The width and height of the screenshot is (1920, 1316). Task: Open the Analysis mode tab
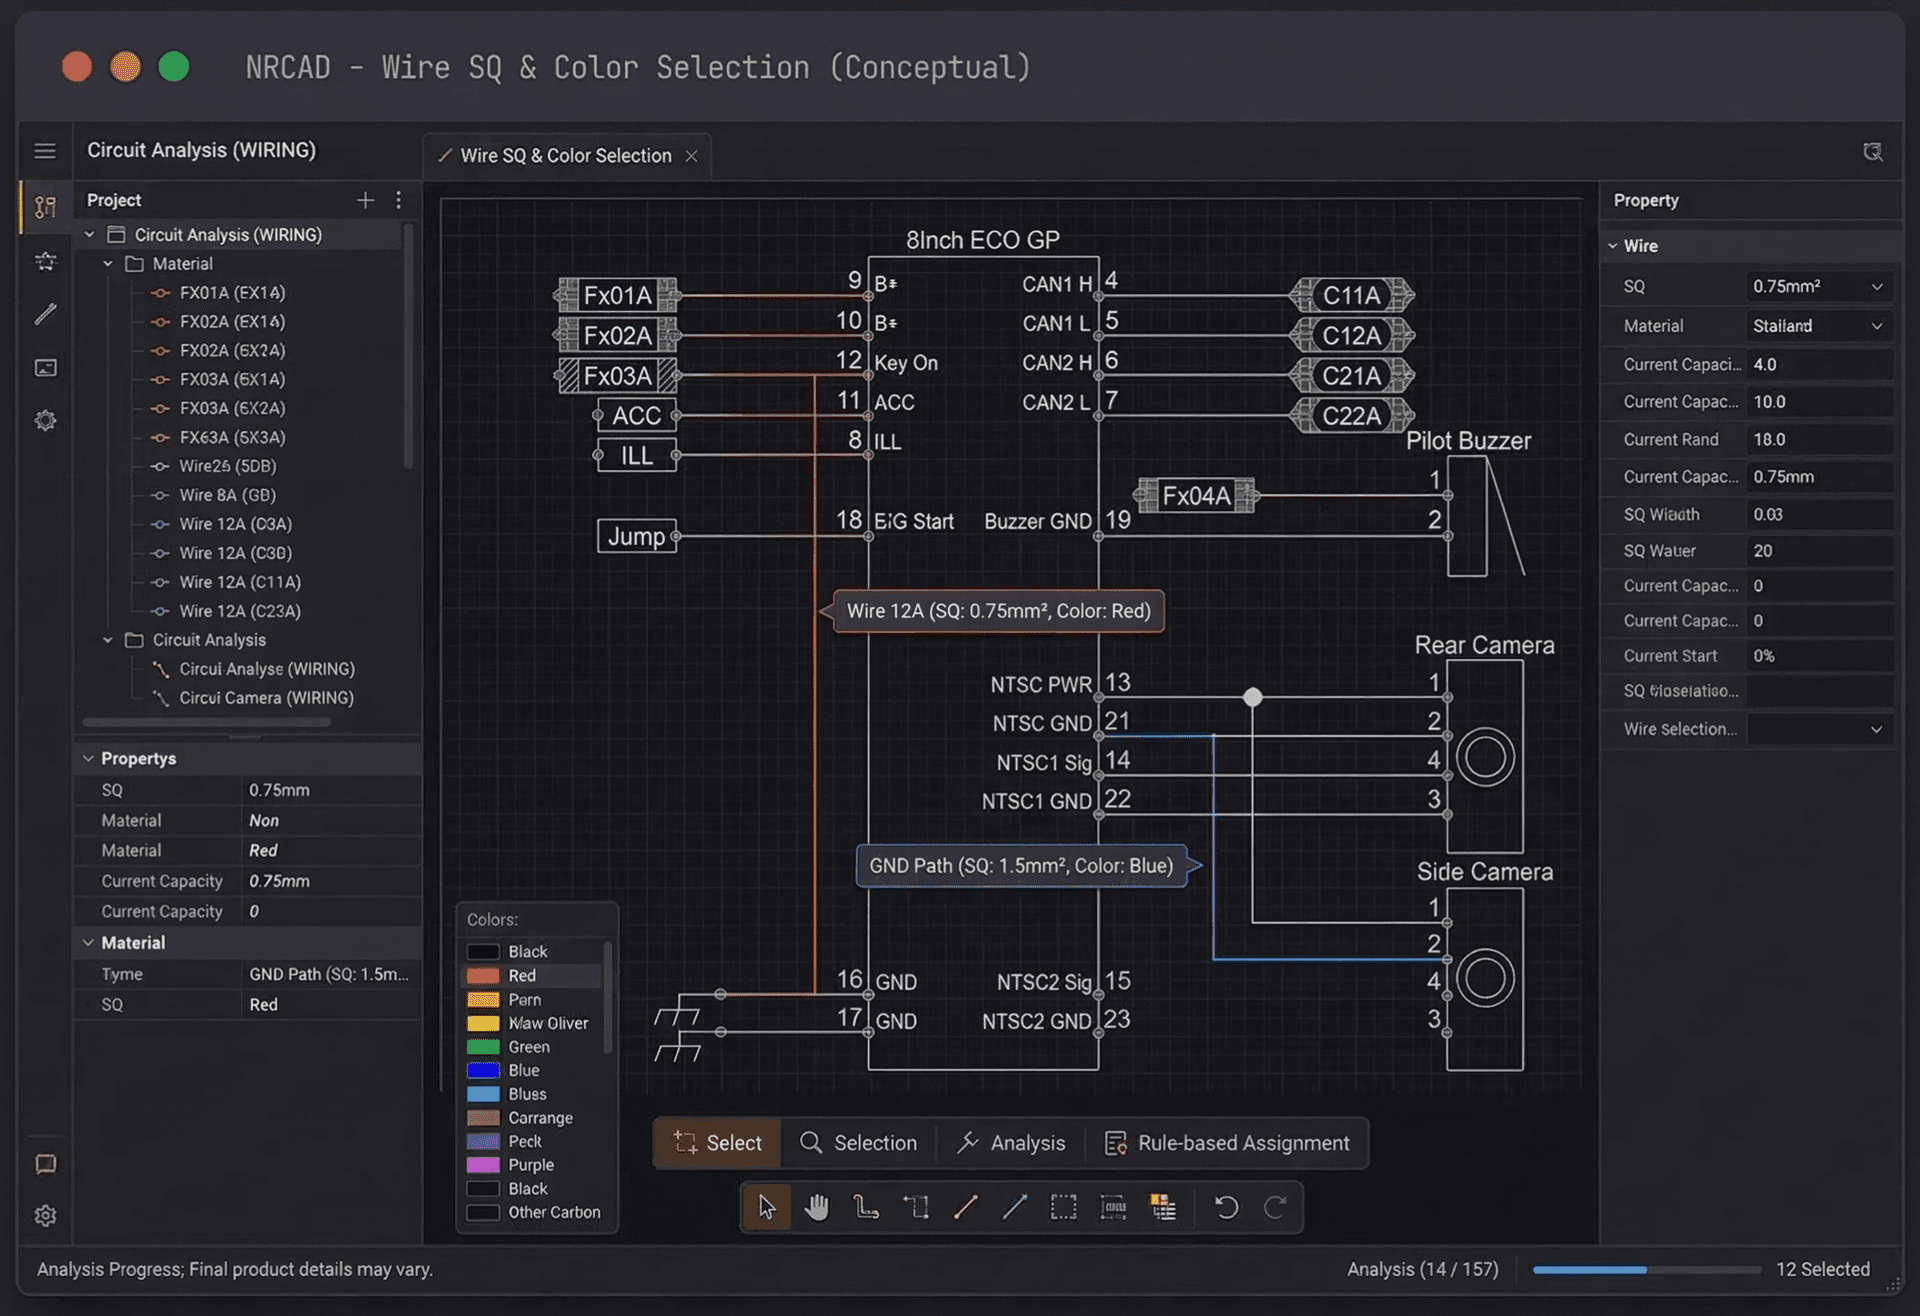tap(1011, 1143)
